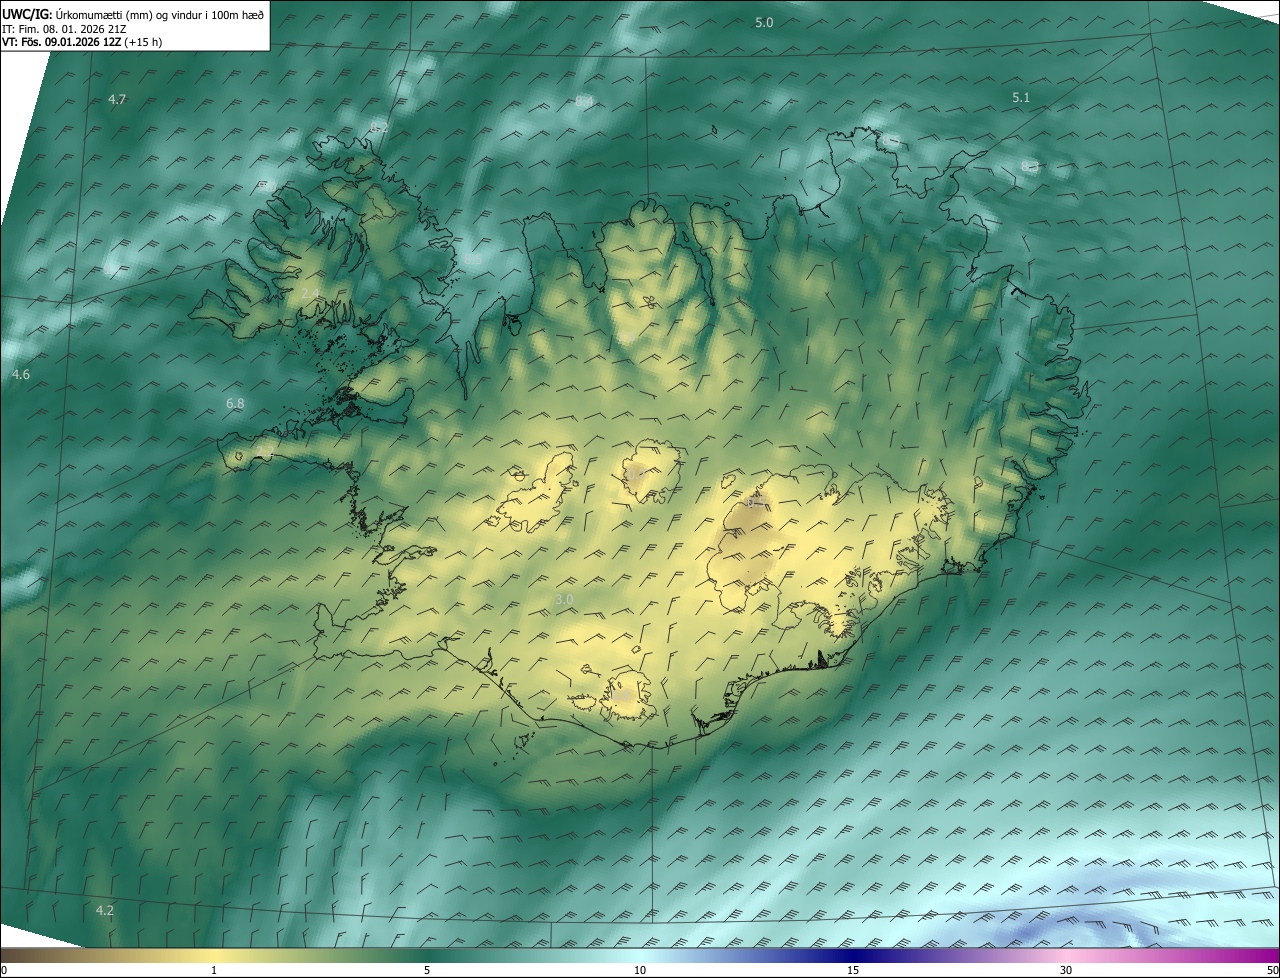
Task: Click the 0.8 value on the southern glacier
Action: point(620,695)
